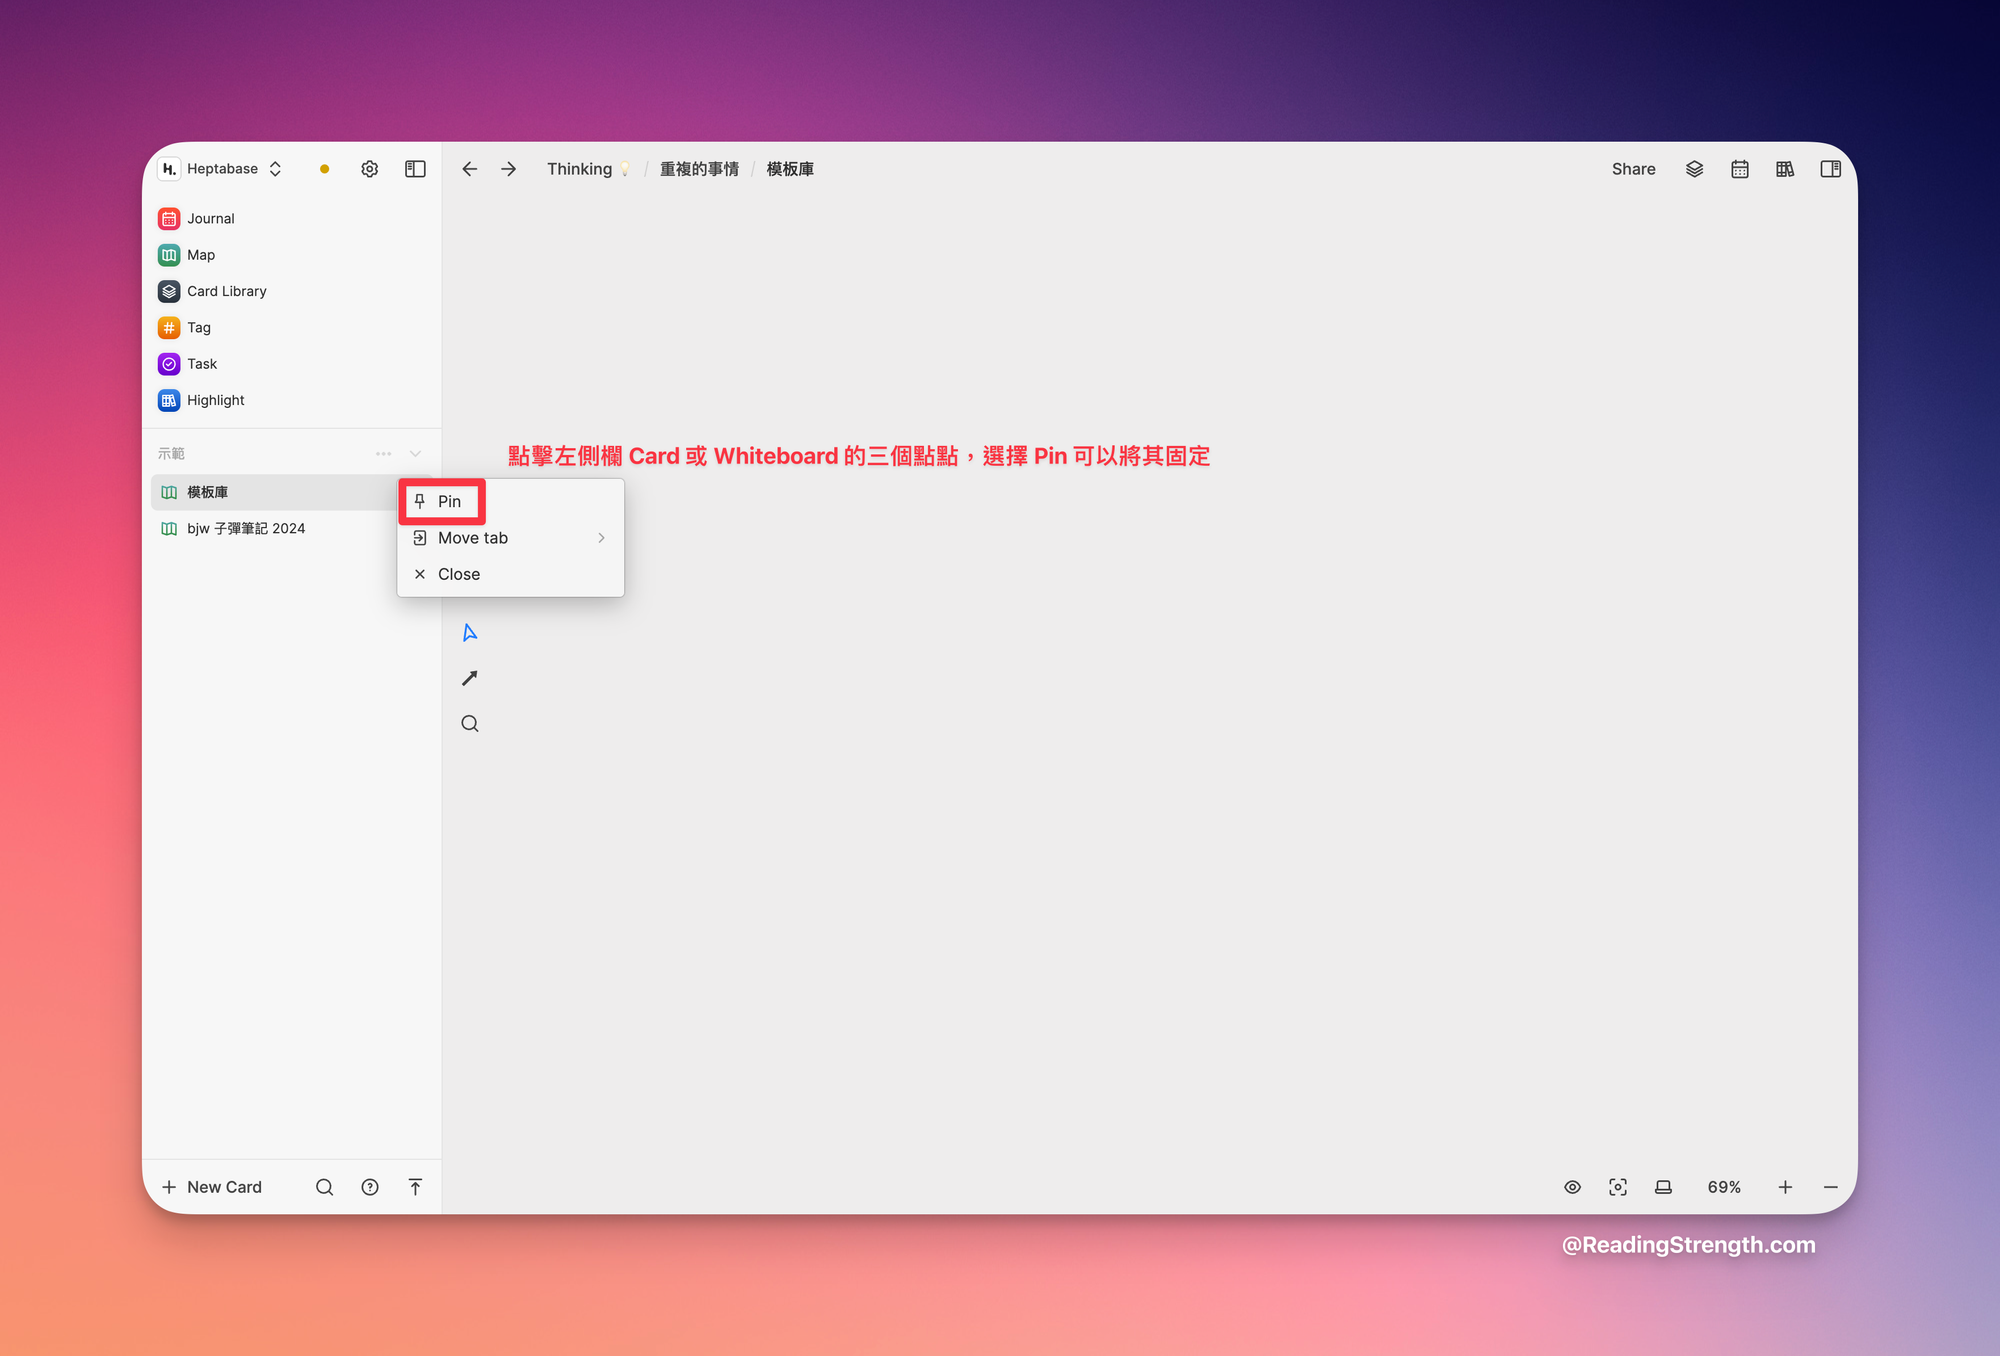Open the Task panel
This screenshot has height=1356, width=2000.
point(201,363)
